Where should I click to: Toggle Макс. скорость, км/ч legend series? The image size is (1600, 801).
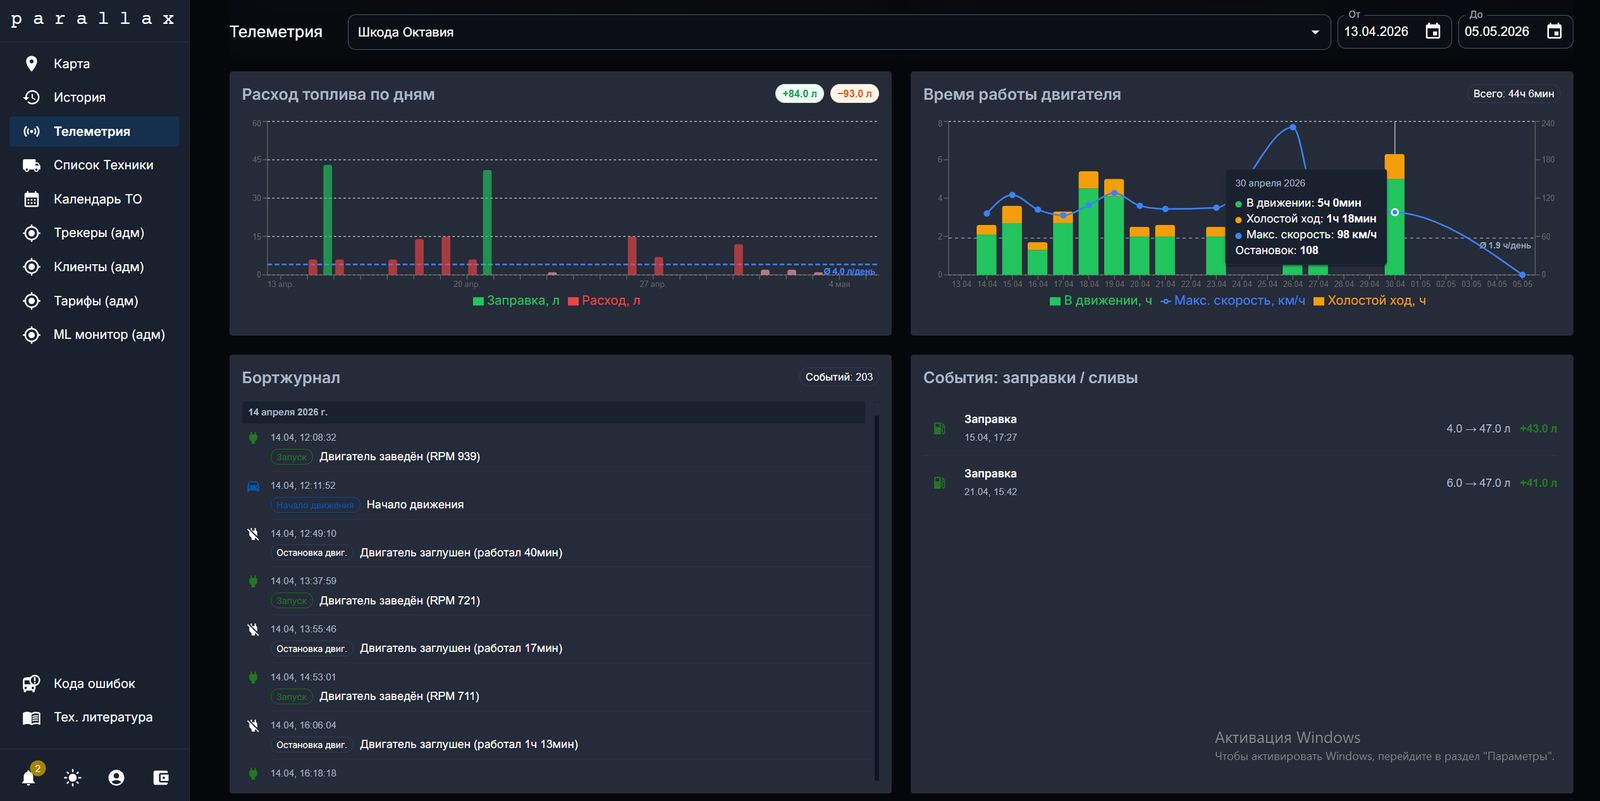point(1232,300)
